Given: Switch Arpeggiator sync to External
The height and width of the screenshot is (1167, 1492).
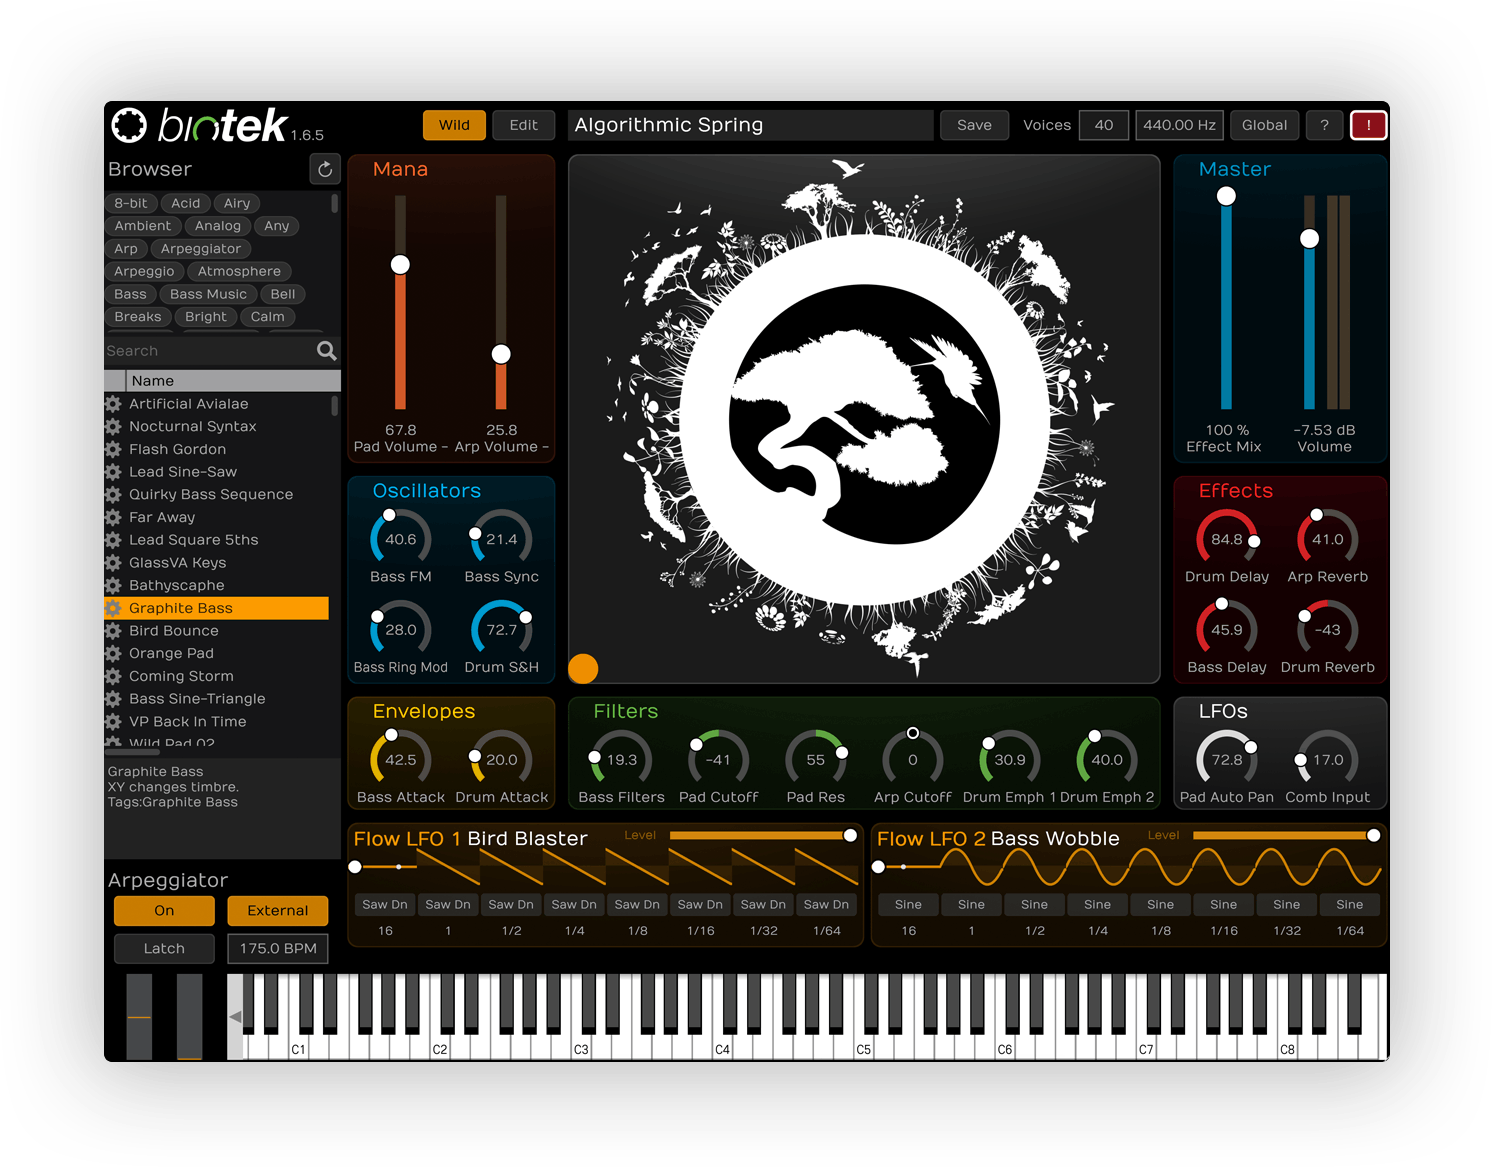Looking at the screenshot, I should coord(277,911).
